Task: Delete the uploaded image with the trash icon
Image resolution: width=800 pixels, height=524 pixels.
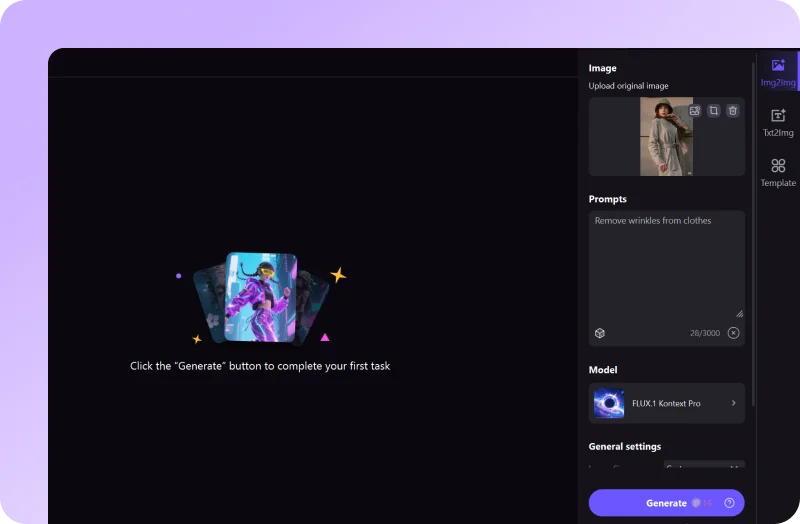Action: (x=733, y=111)
